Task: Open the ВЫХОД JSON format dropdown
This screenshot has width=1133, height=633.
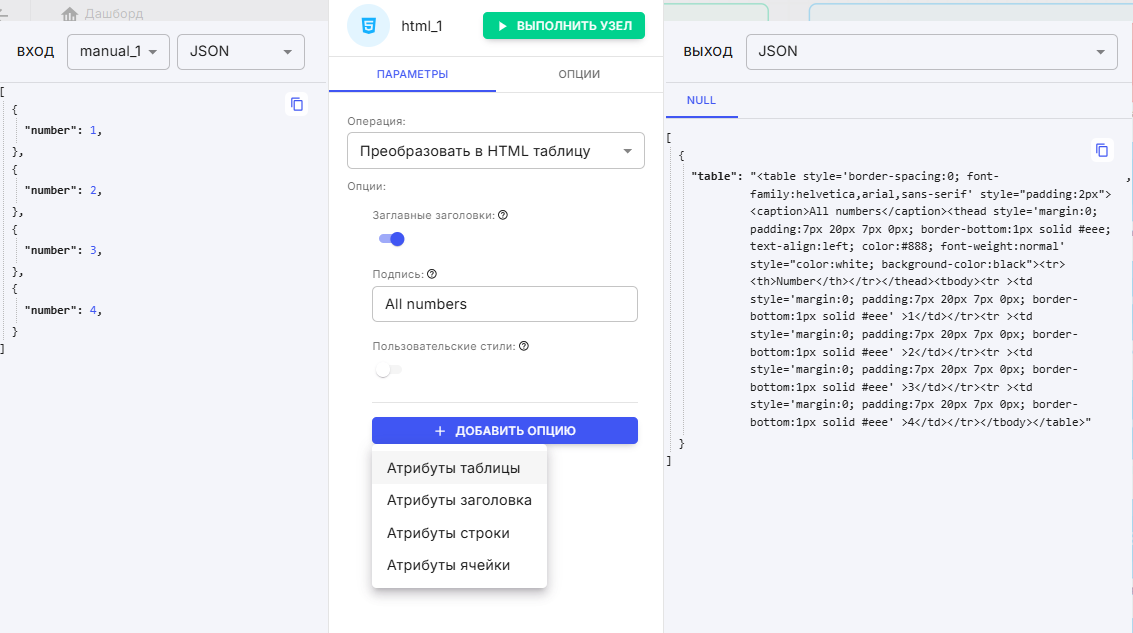Action: (931, 52)
